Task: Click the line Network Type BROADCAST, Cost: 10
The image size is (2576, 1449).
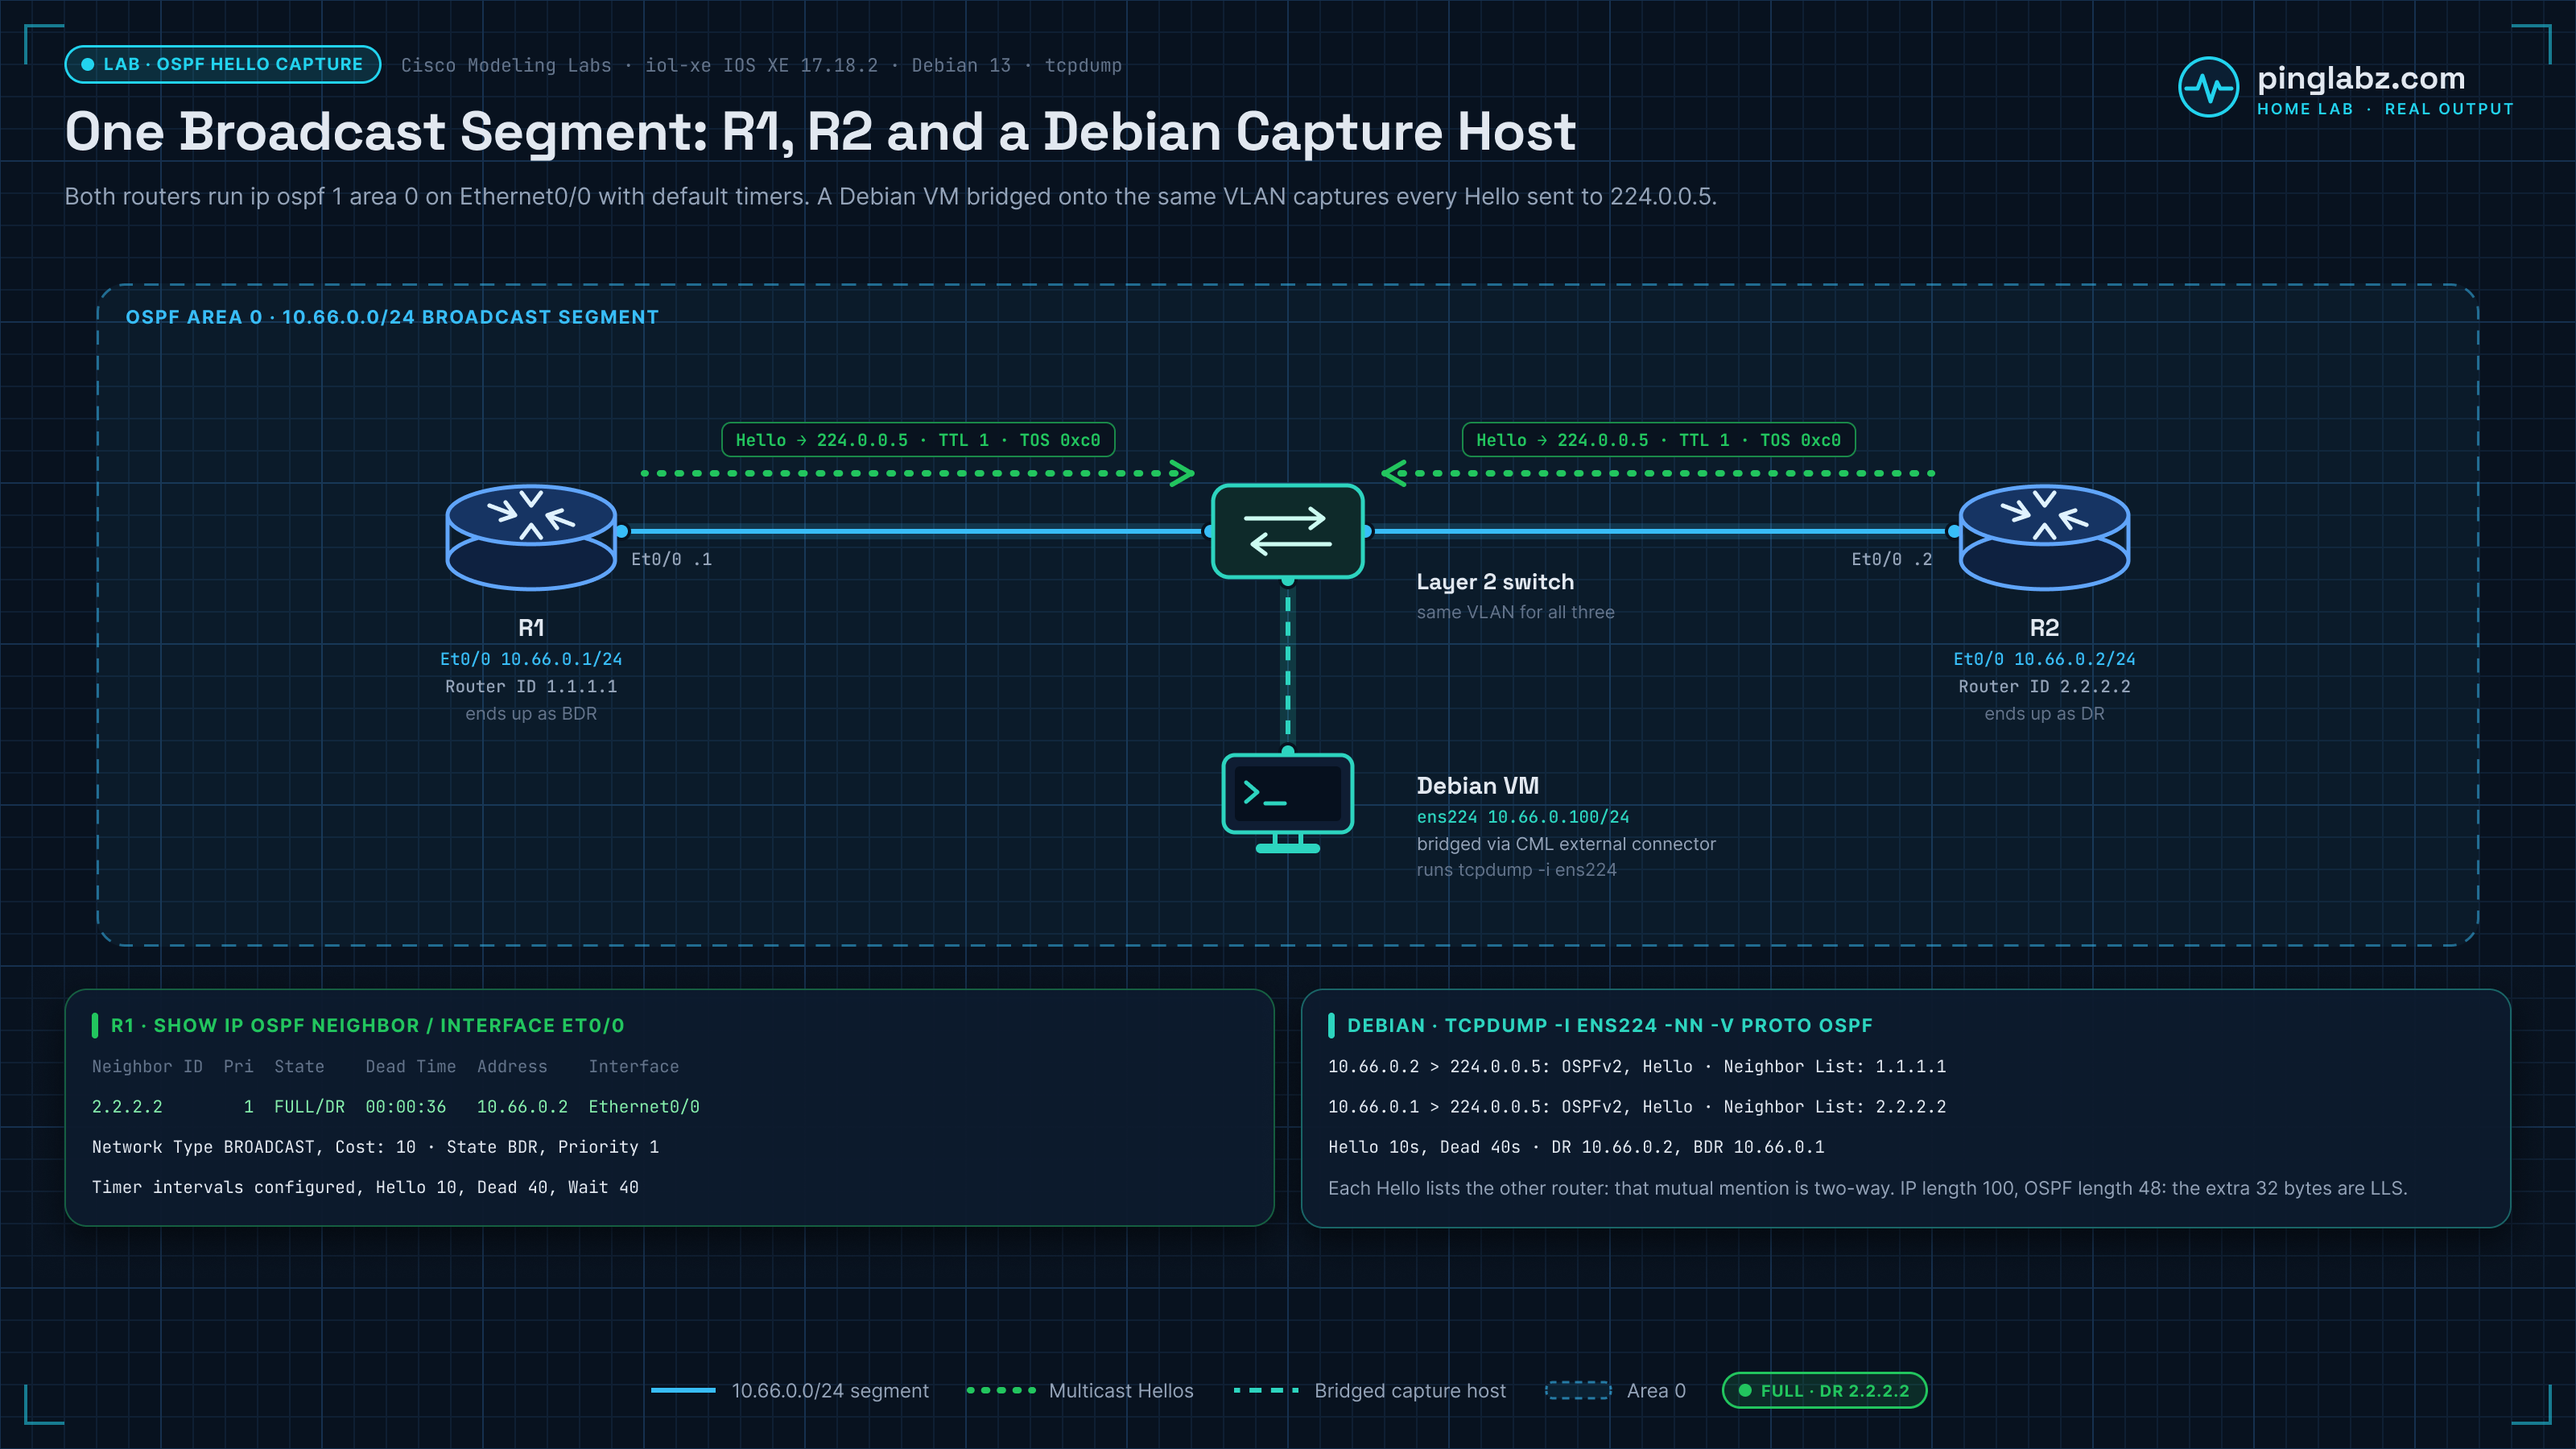Action: click(375, 1147)
